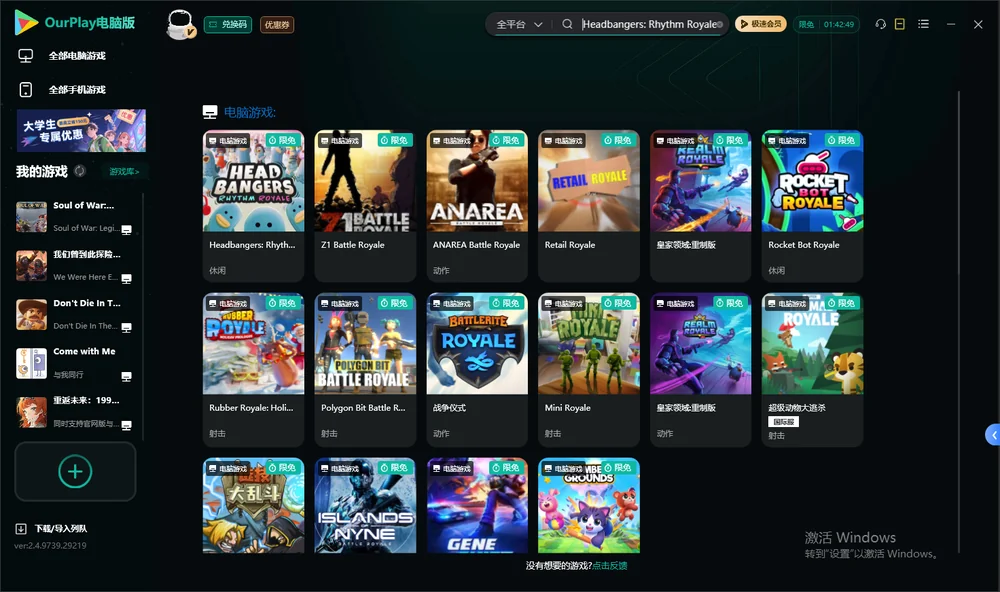Open the Rubber Royale: Holi... game card
Screen dimensions: 1000x592
253,369
